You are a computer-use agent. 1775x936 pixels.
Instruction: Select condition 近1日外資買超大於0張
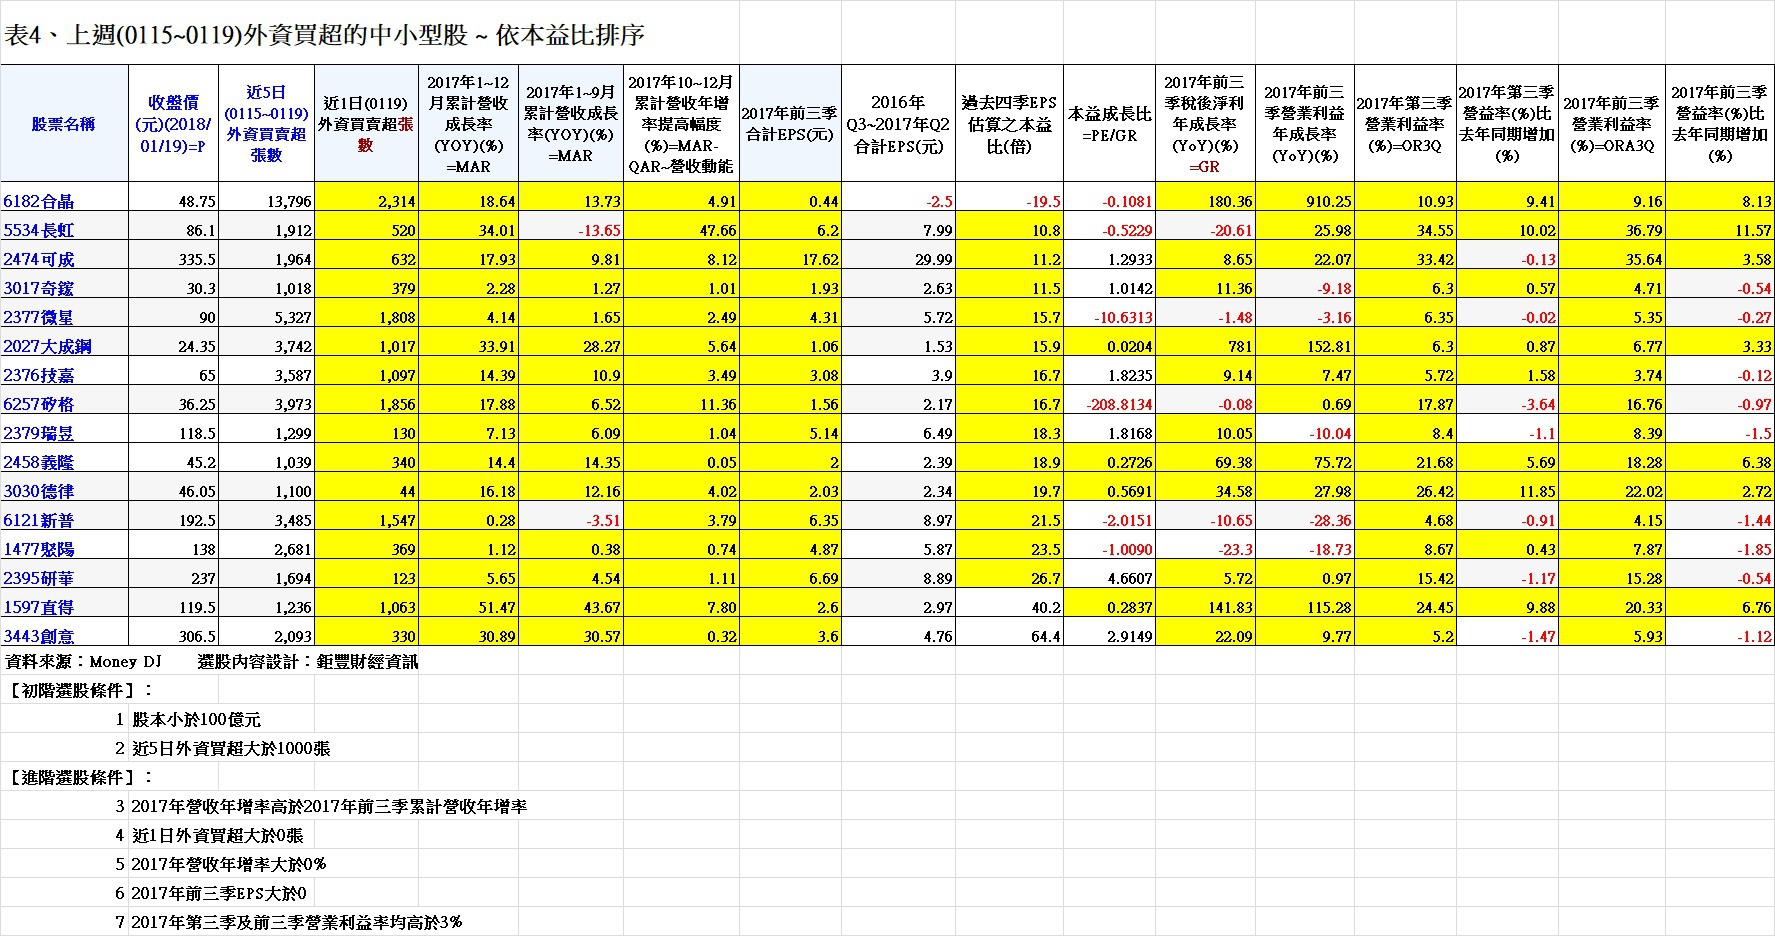[217, 835]
